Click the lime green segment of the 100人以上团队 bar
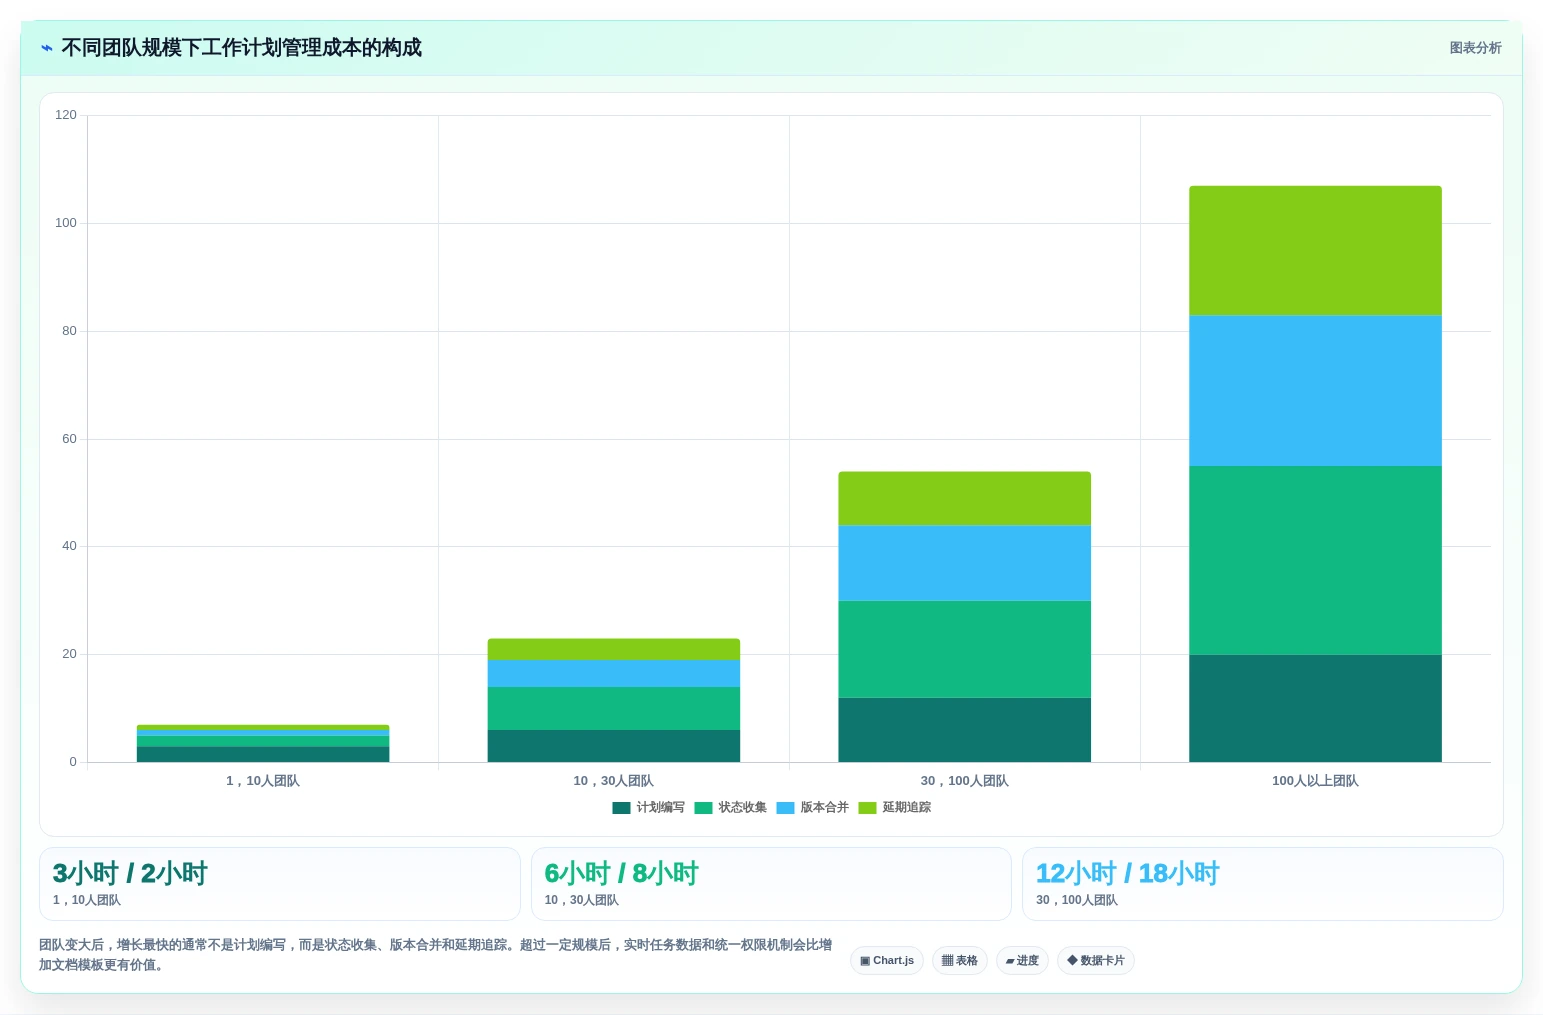Viewport: 1543px width, 1015px height. (1315, 251)
